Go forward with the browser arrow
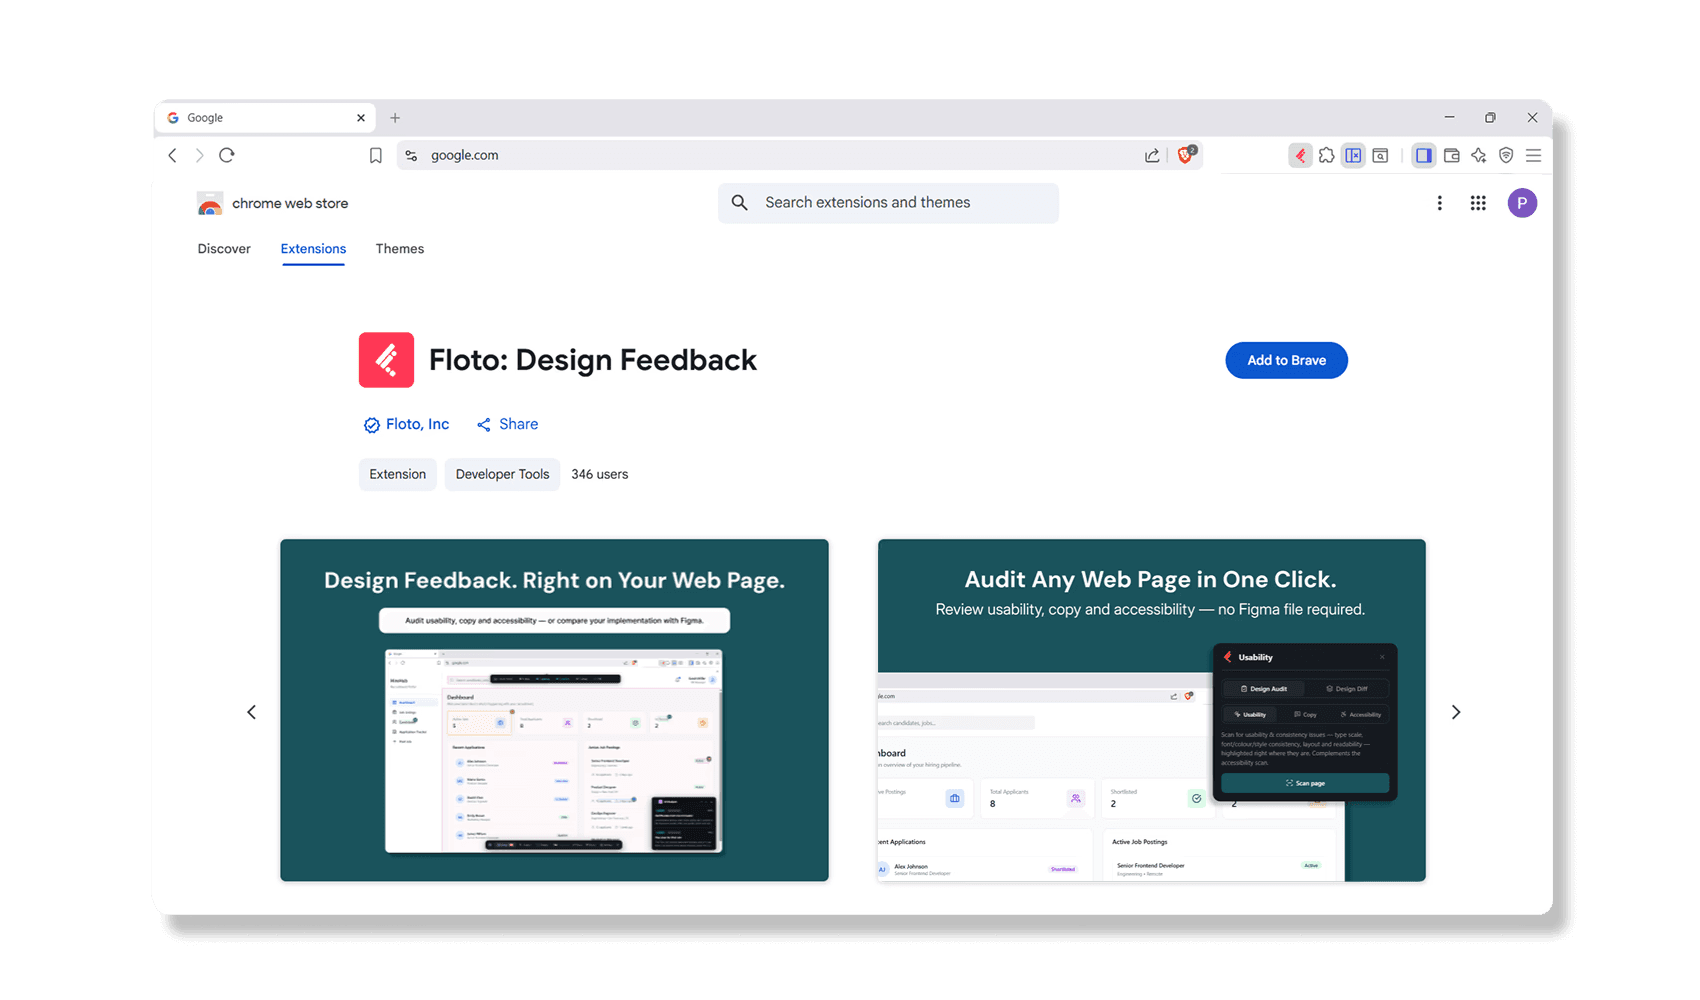 199,155
